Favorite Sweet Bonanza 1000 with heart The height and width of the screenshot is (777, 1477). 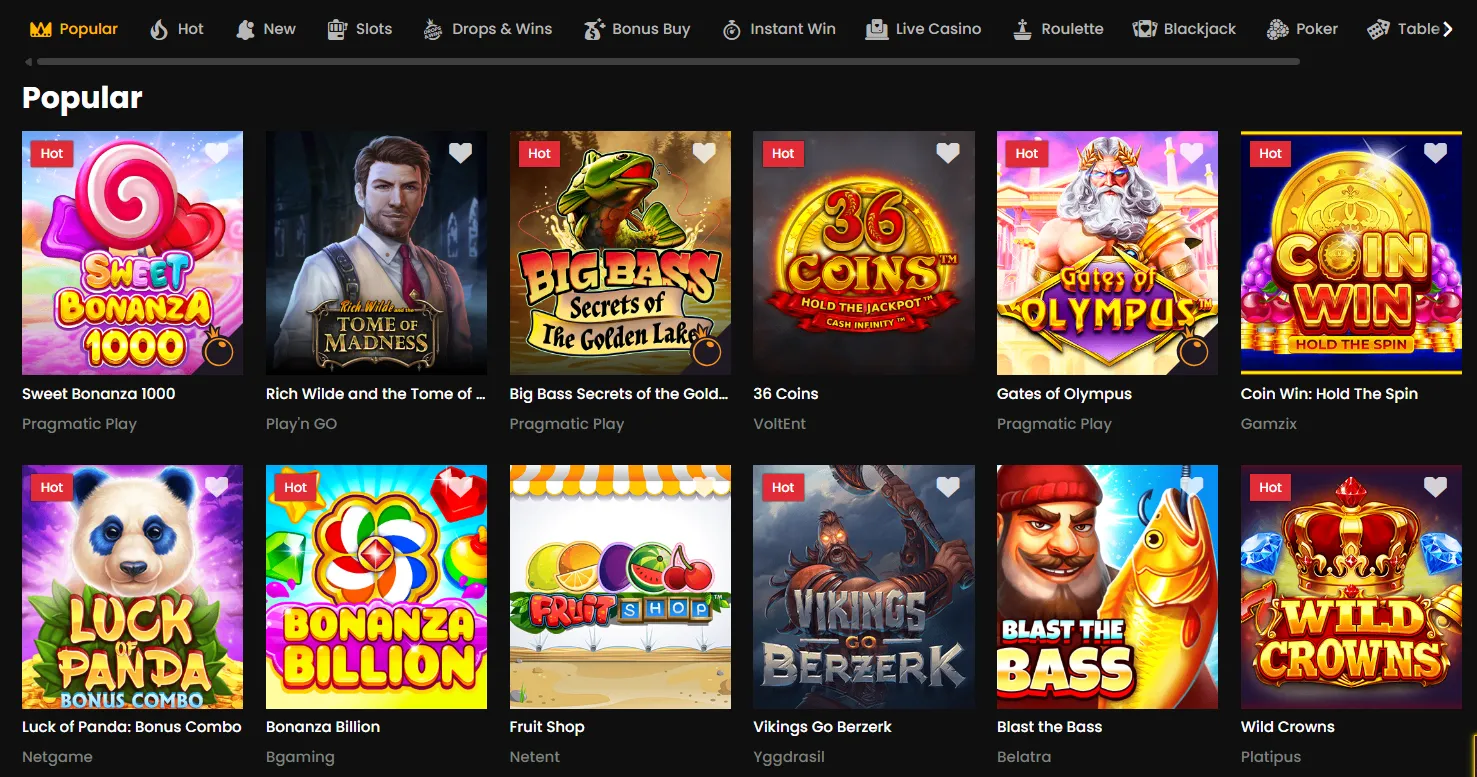coord(217,153)
